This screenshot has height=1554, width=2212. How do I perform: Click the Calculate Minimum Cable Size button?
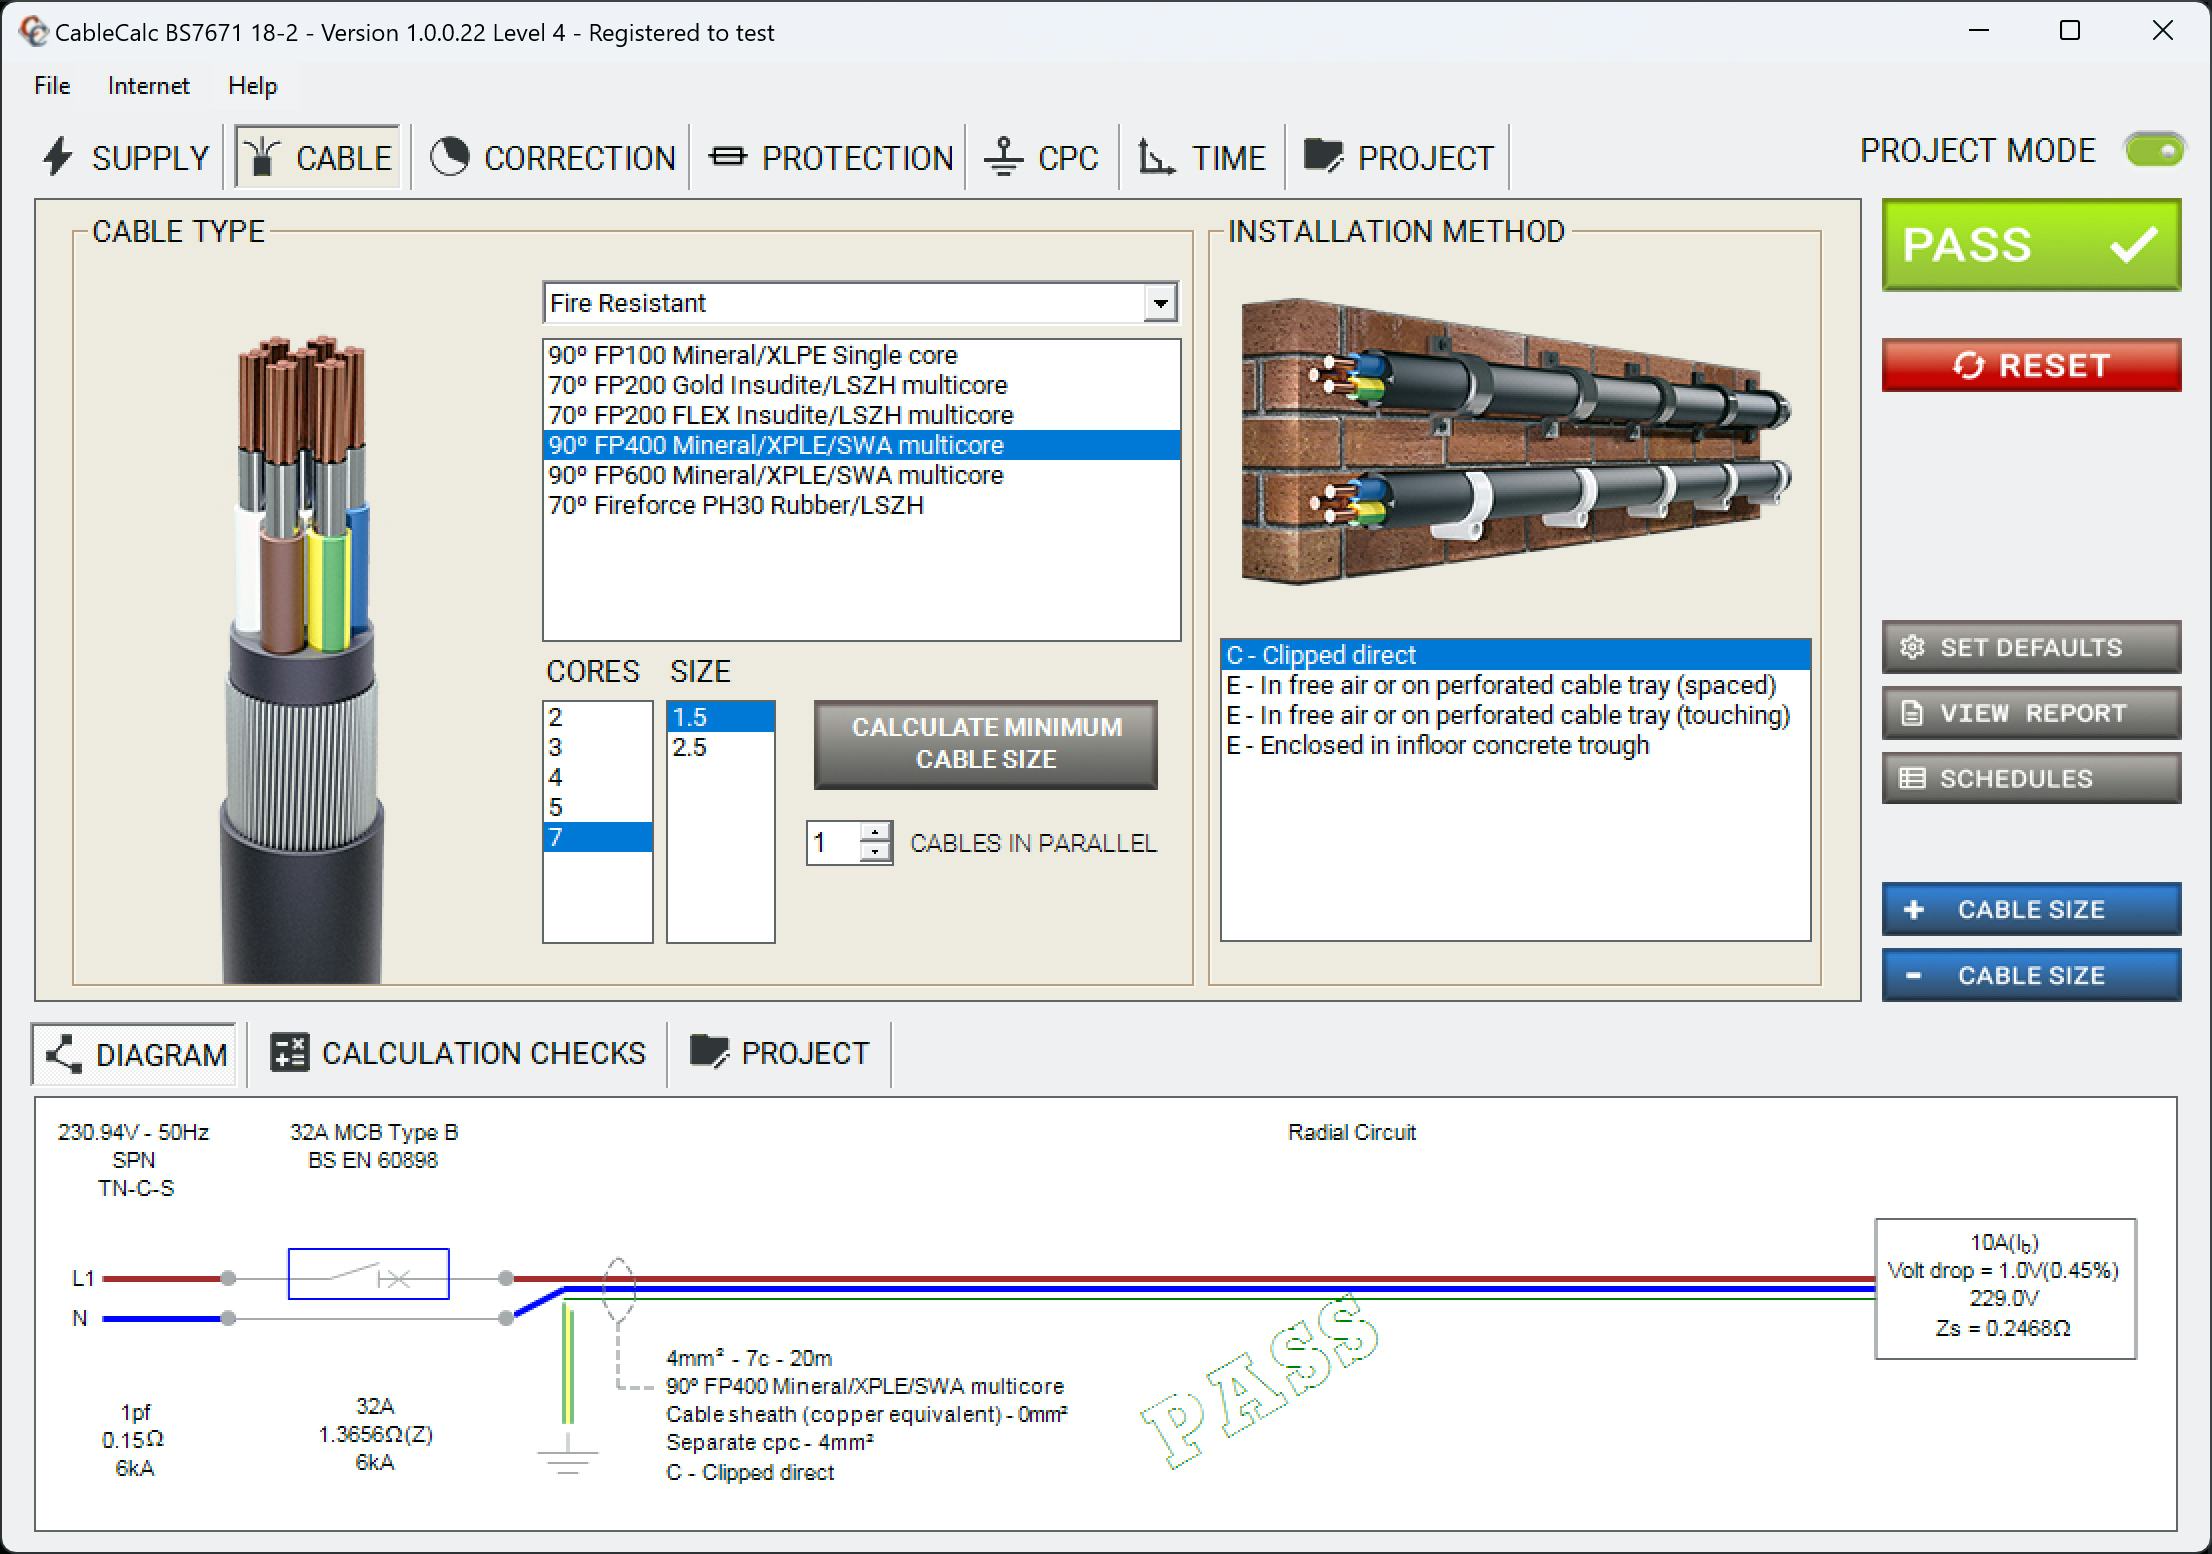[x=985, y=744]
